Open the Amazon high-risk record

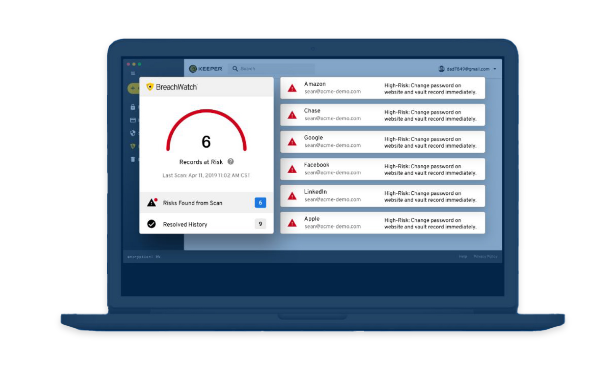click(382, 88)
